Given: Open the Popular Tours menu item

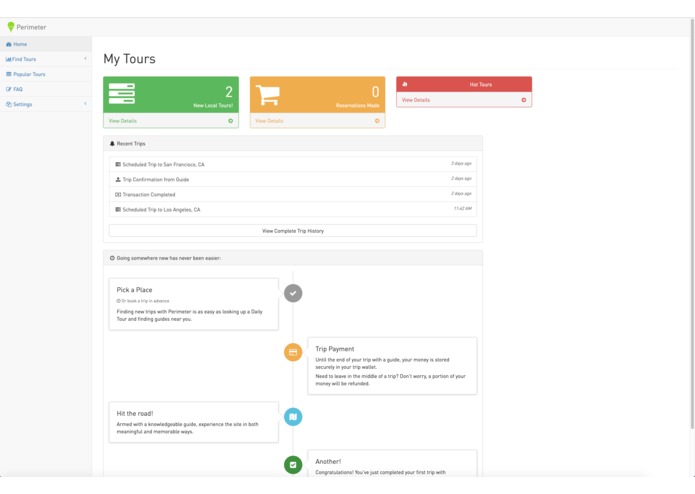Looking at the screenshot, I should pyautogui.click(x=46, y=74).
